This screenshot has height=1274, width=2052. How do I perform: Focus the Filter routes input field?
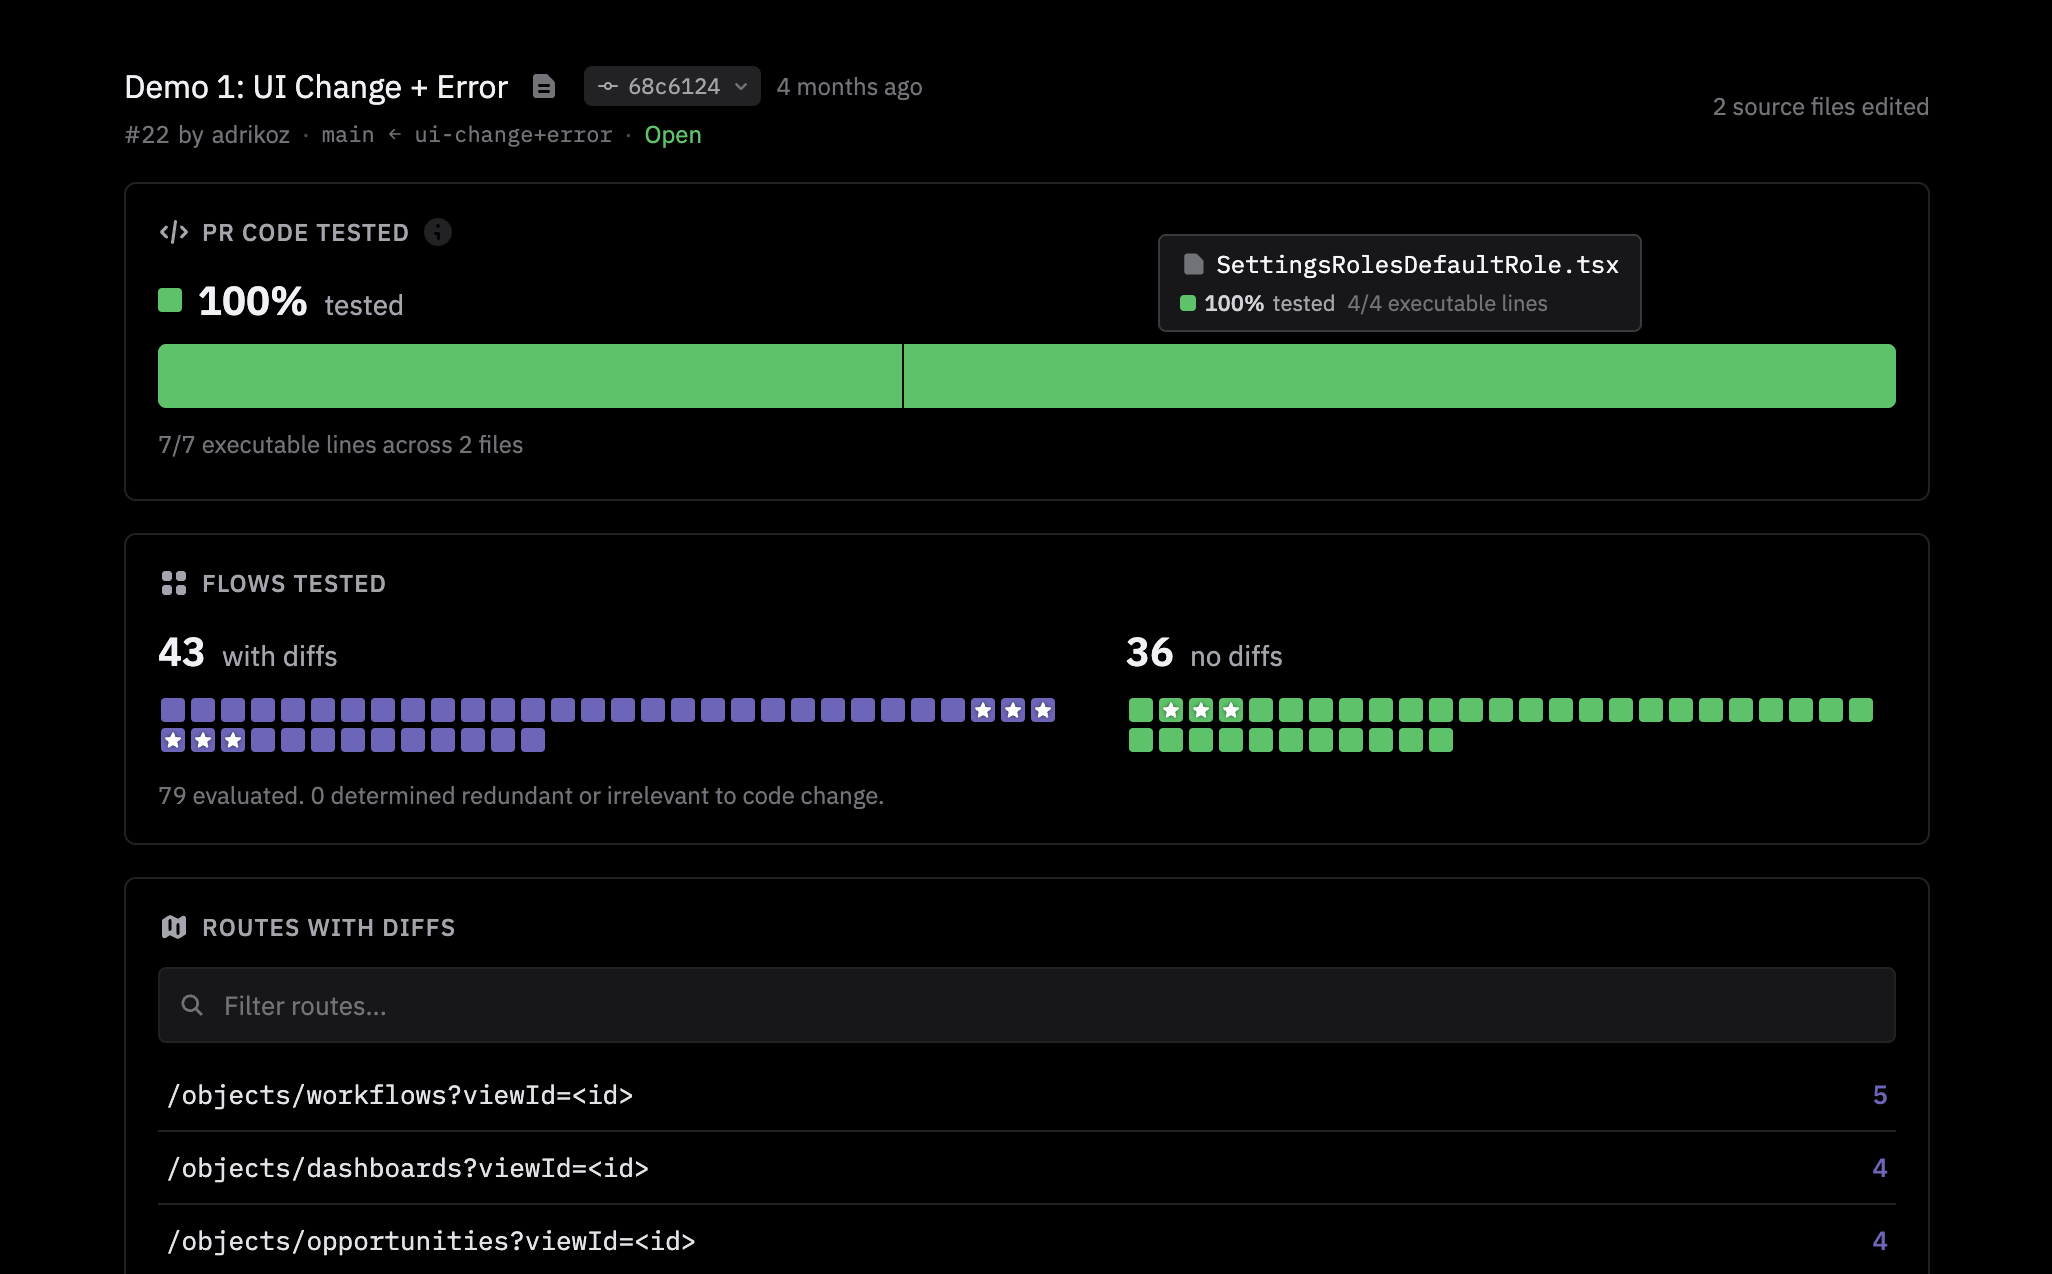coord(1026,1005)
